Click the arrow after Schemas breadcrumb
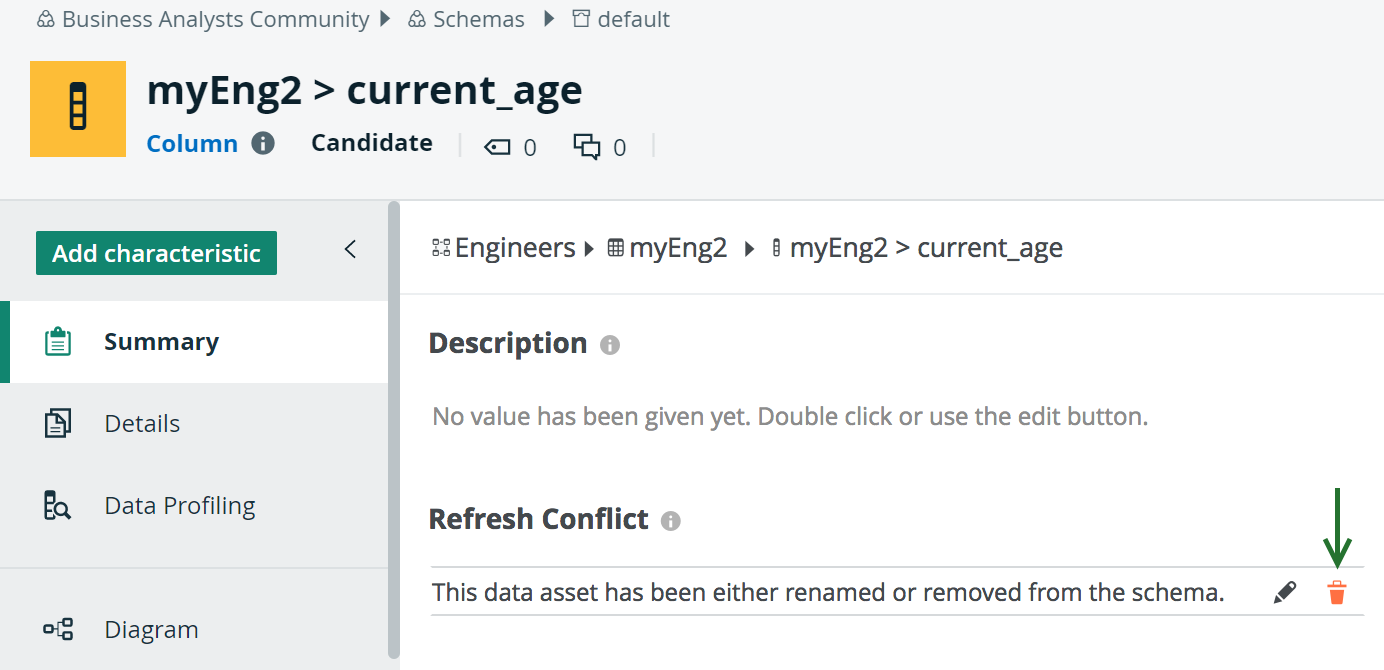Screen dimensions: 1384x670 tap(548, 19)
